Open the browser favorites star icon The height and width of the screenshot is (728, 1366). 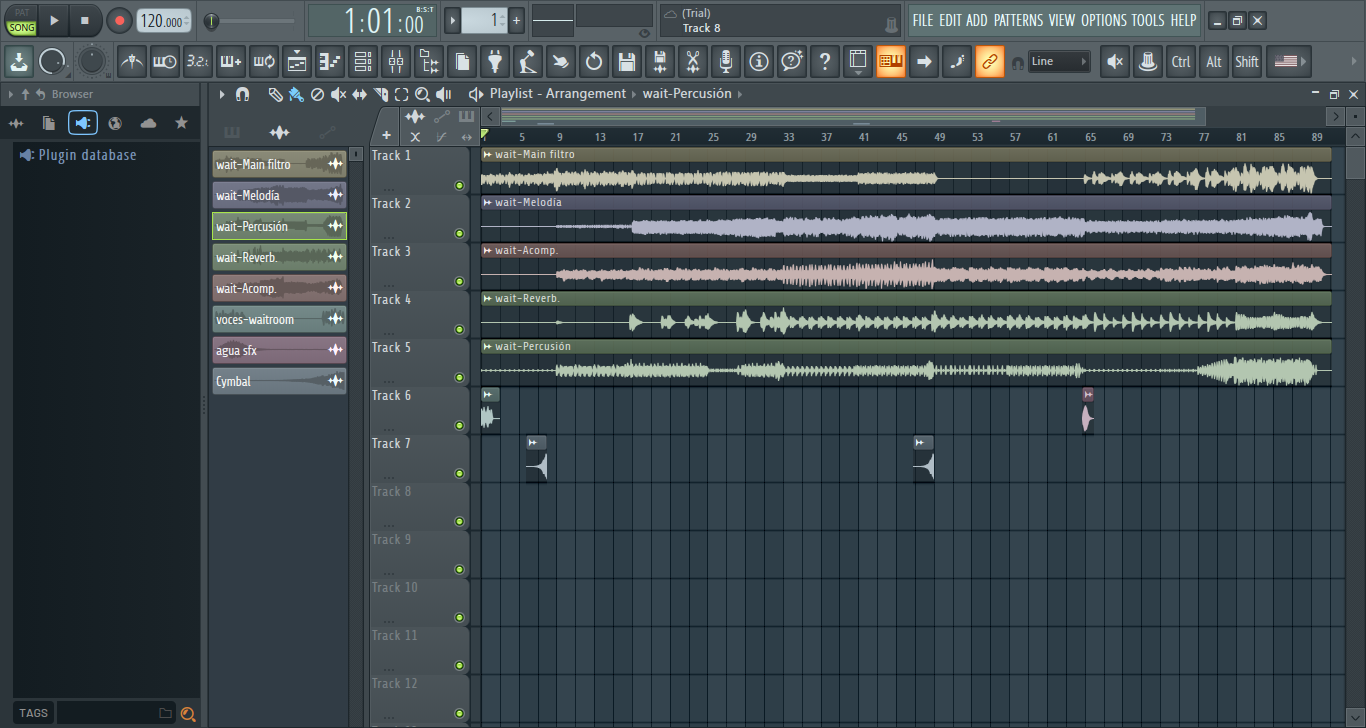tap(181, 123)
